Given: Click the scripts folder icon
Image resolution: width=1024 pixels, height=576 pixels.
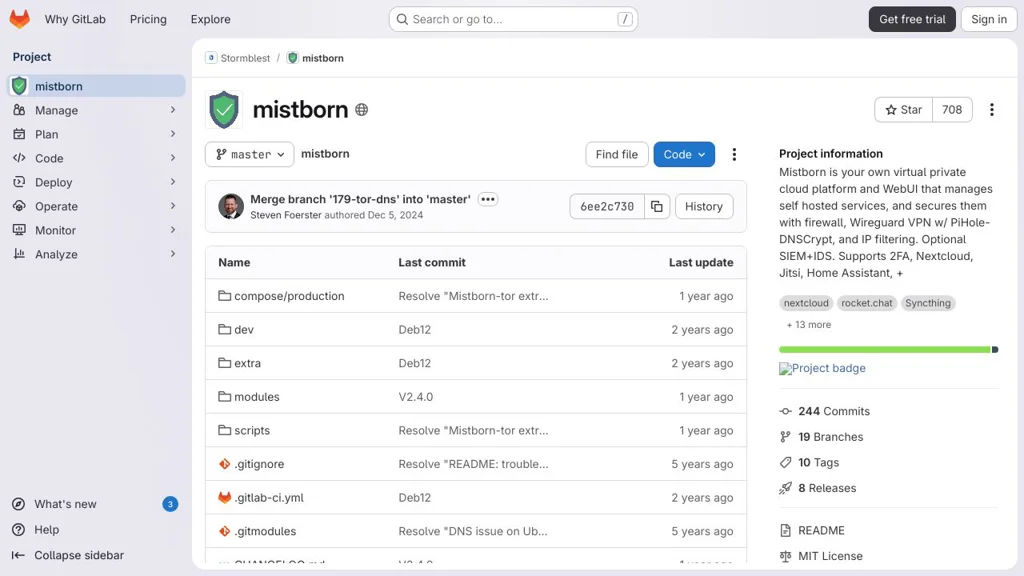Looking at the screenshot, I should pyautogui.click(x=225, y=430).
